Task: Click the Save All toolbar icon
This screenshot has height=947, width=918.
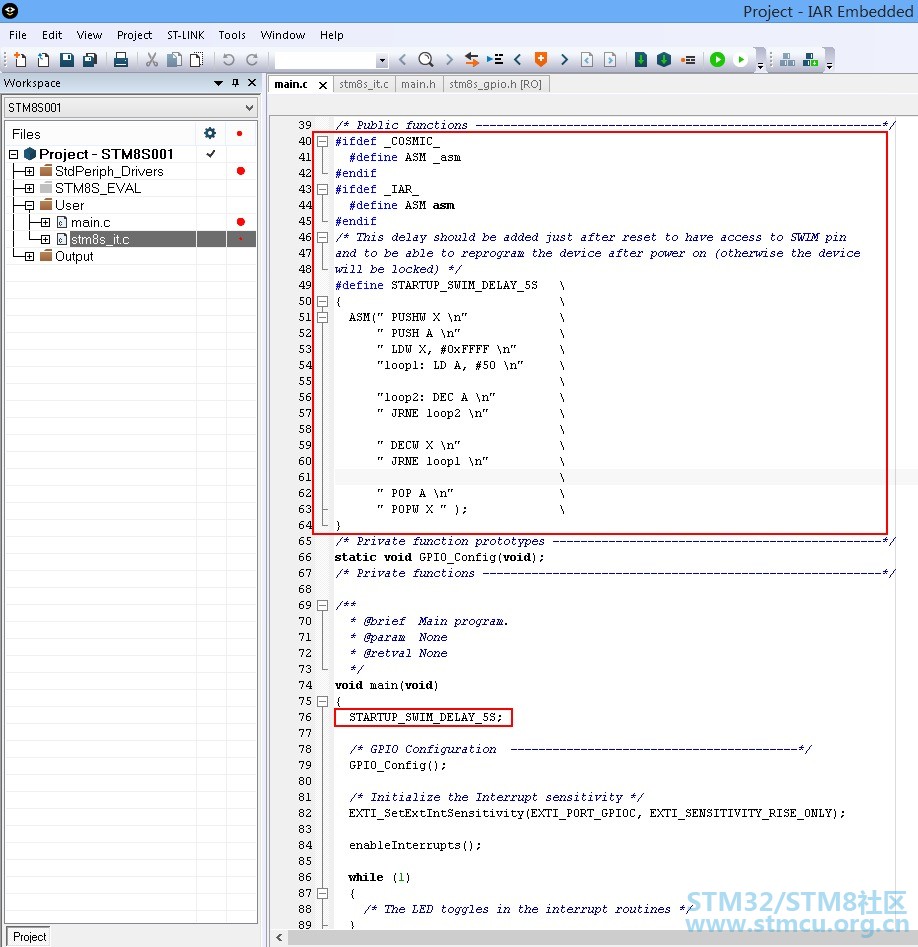Action: [x=90, y=59]
